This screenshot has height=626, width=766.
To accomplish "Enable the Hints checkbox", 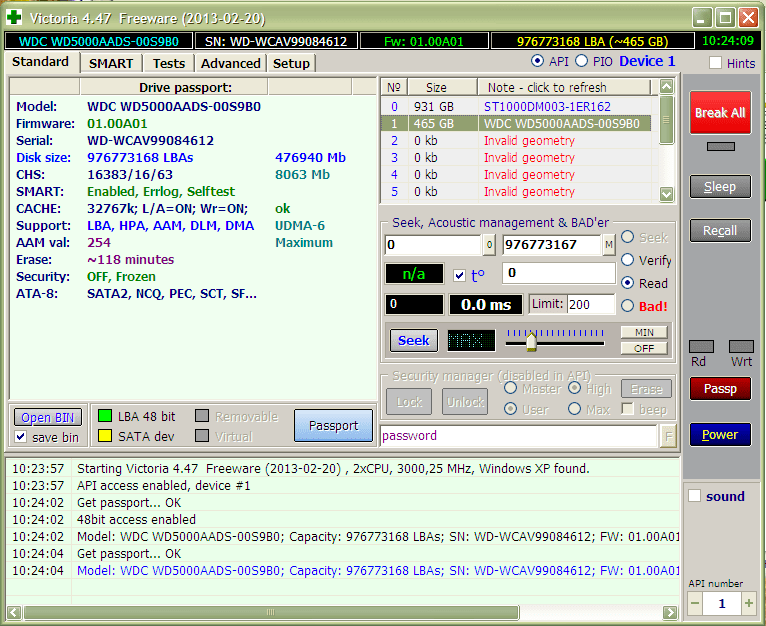I will (715, 63).
